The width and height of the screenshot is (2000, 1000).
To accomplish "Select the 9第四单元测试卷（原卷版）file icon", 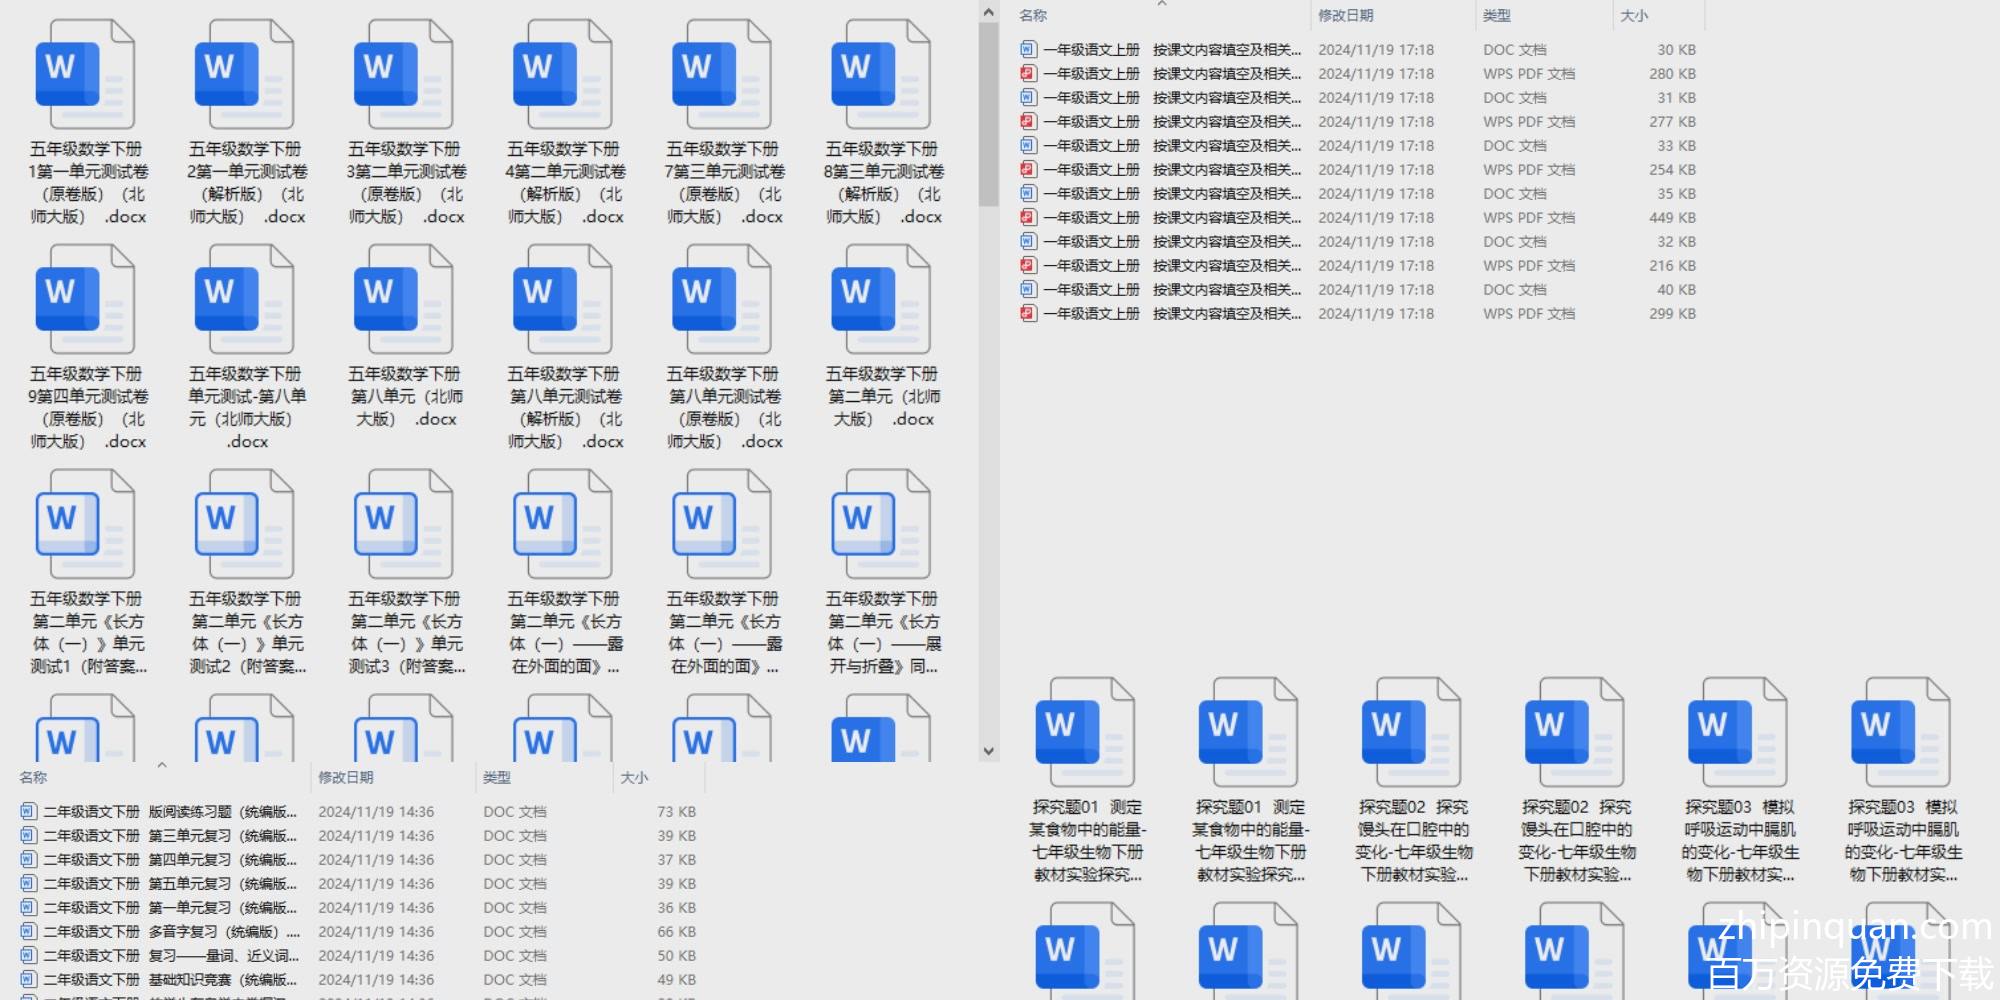I will pos(85,300).
